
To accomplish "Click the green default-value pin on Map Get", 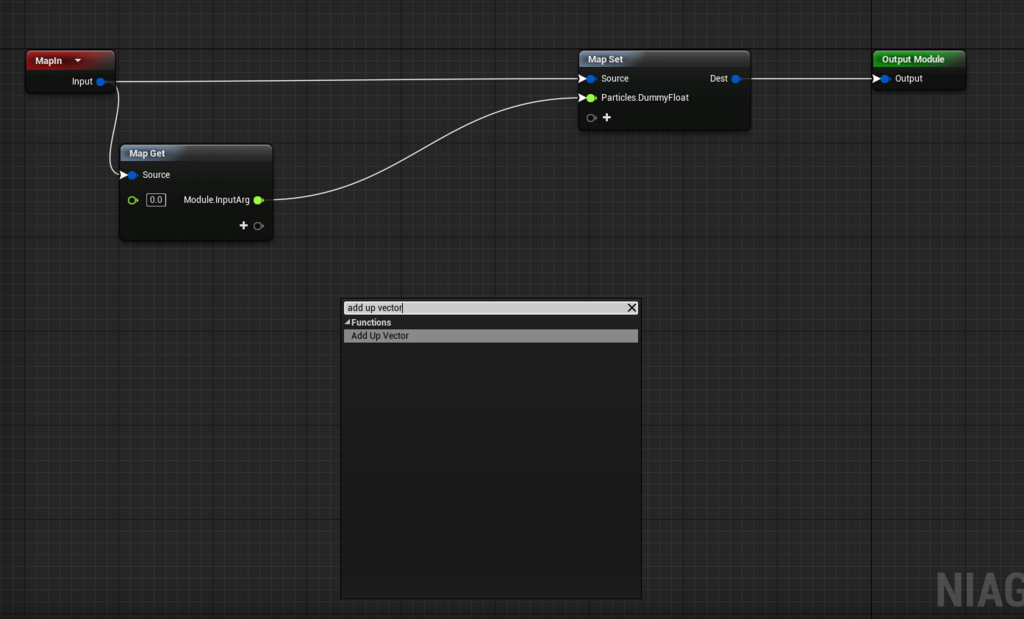I will 133,200.
